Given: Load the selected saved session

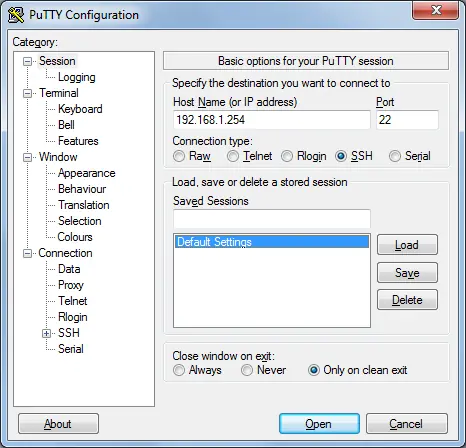Looking at the screenshot, I should point(407,245).
